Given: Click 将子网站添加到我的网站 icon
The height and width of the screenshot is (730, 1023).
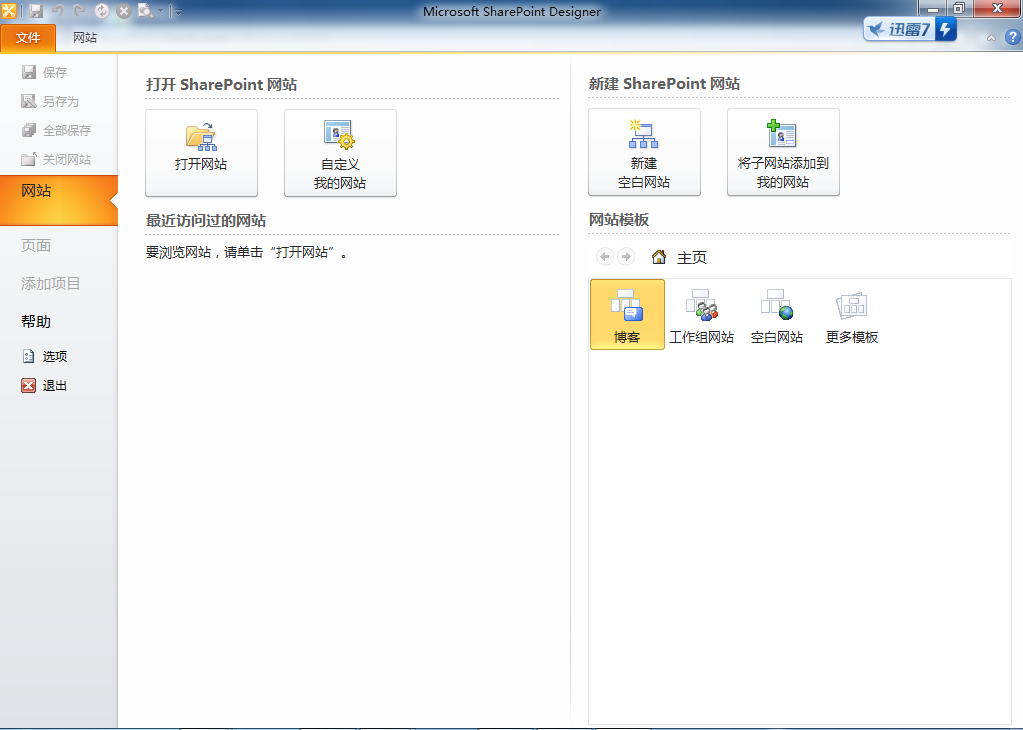Looking at the screenshot, I should 783,152.
